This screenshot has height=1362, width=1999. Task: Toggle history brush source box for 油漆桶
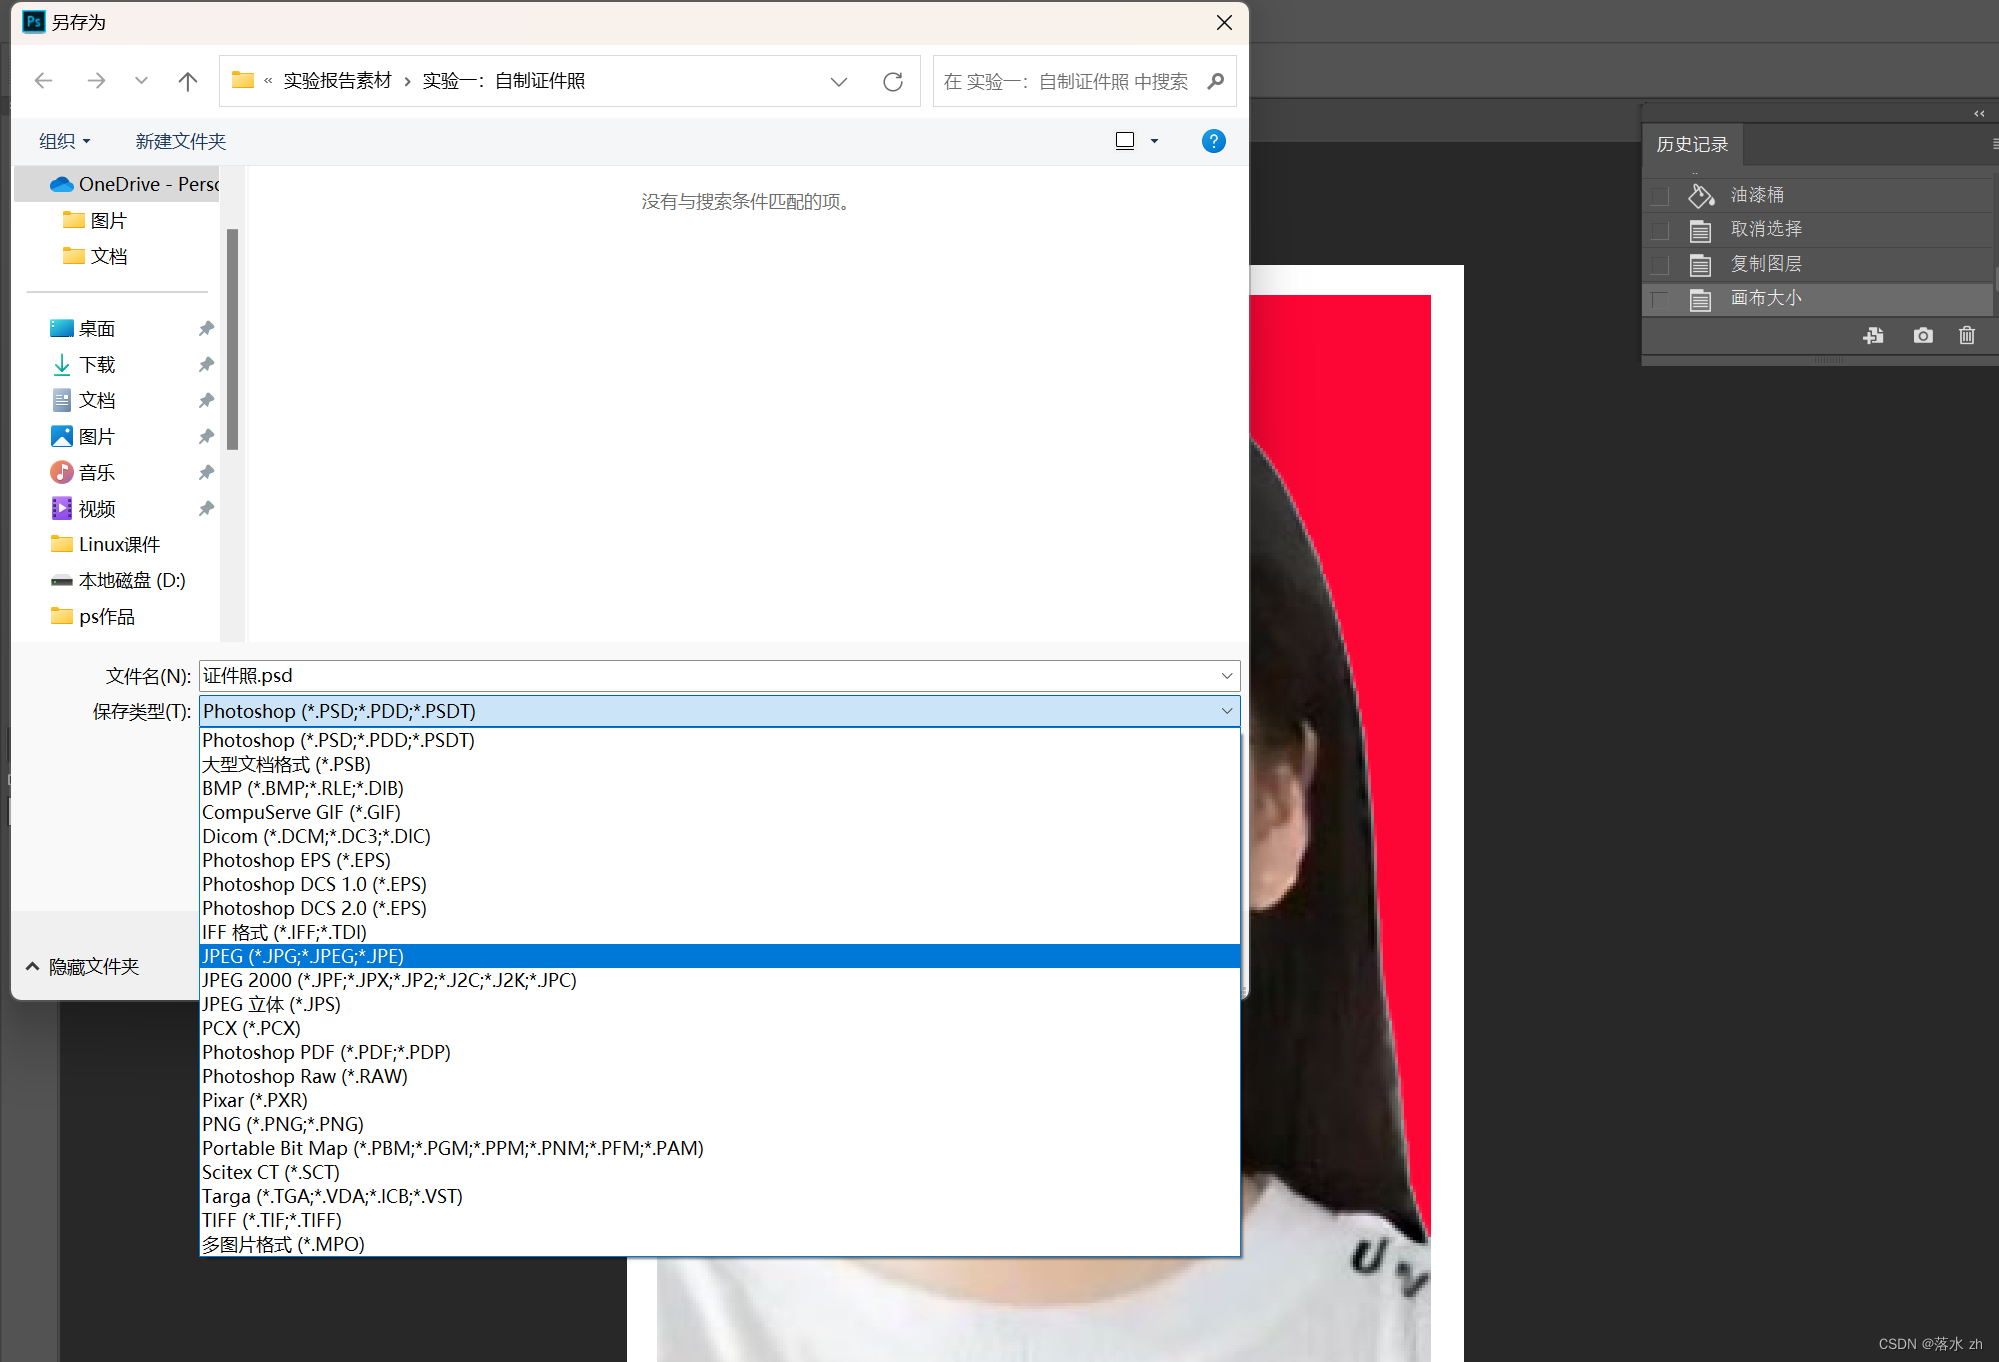(1661, 196)
